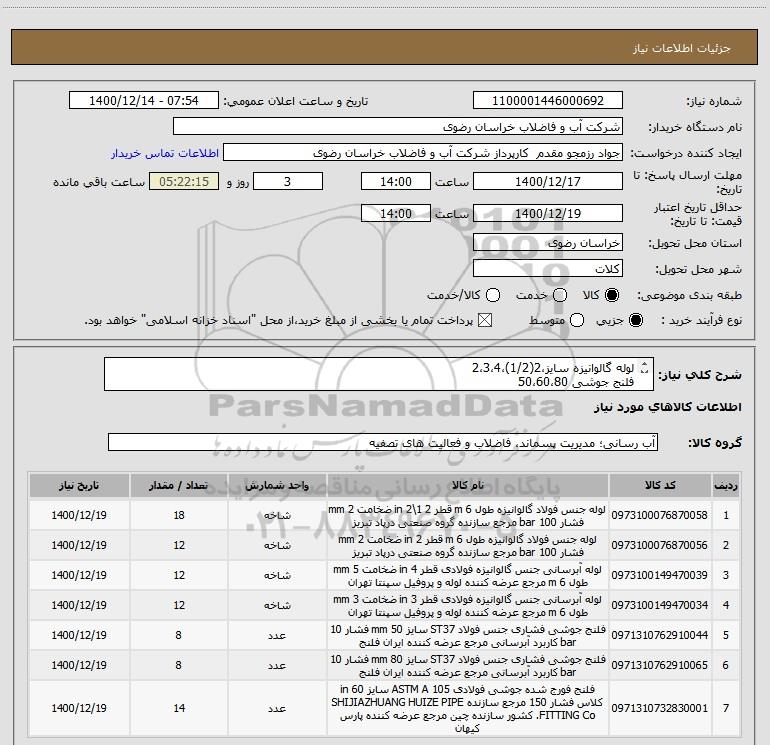Image resolution: width=770 pixels, height=745 pixels.
Task: Select the جزیی purchase type radio
Action: (635, 320)
